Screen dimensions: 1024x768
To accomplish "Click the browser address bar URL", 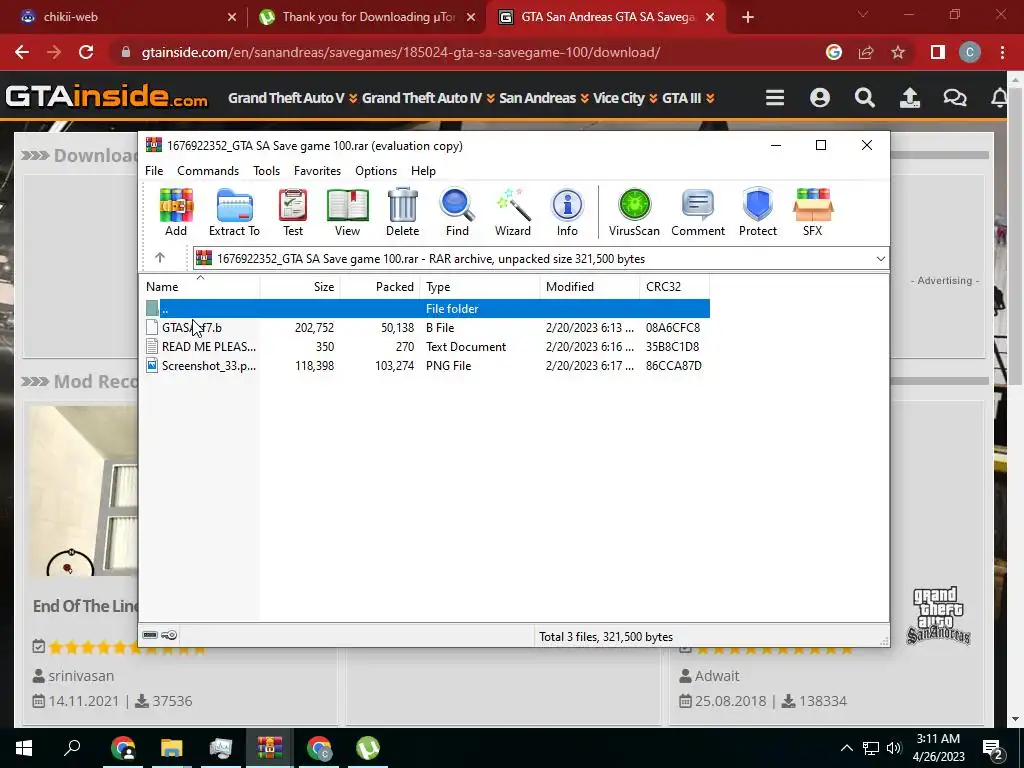I will point(400,52).
